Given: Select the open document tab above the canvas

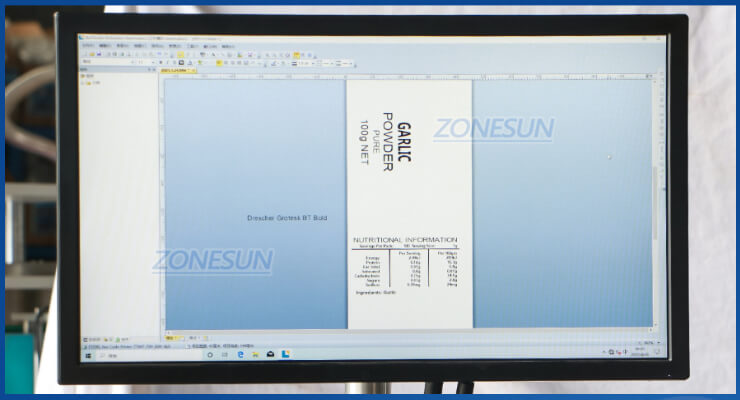Looking at the screenshot, I should [176, 71].
